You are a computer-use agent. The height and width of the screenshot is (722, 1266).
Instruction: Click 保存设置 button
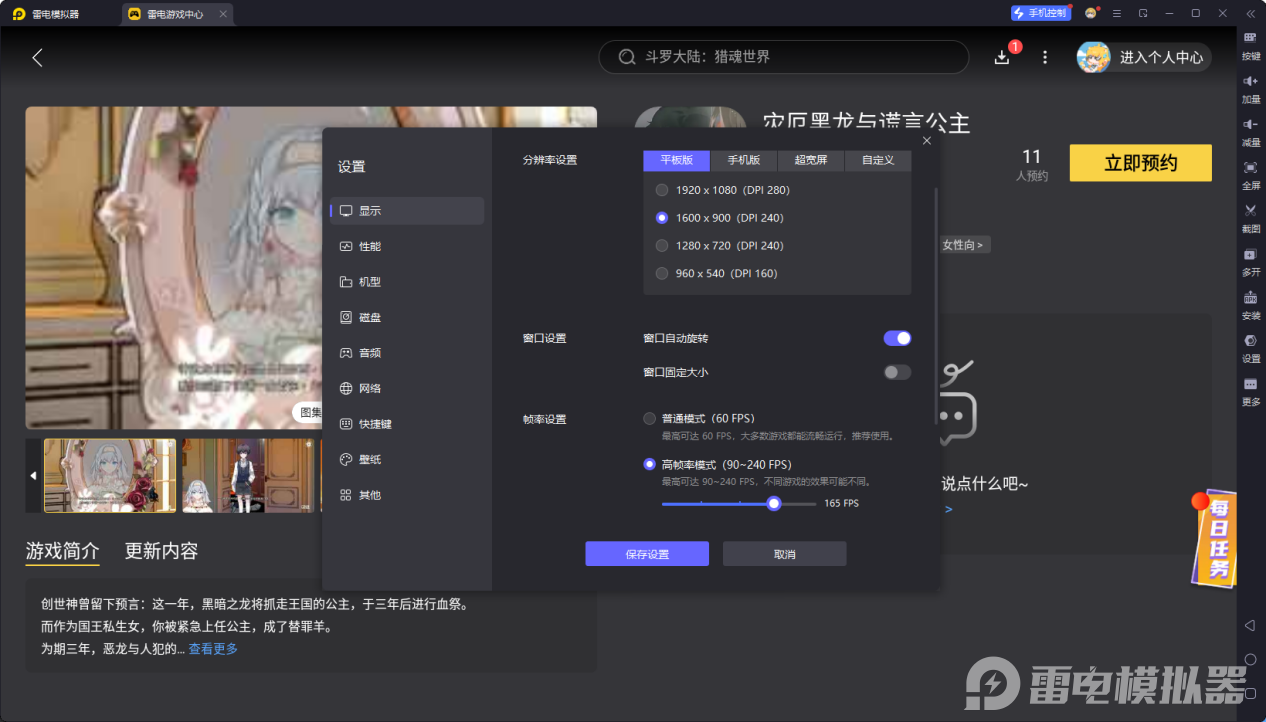[647, 554]
